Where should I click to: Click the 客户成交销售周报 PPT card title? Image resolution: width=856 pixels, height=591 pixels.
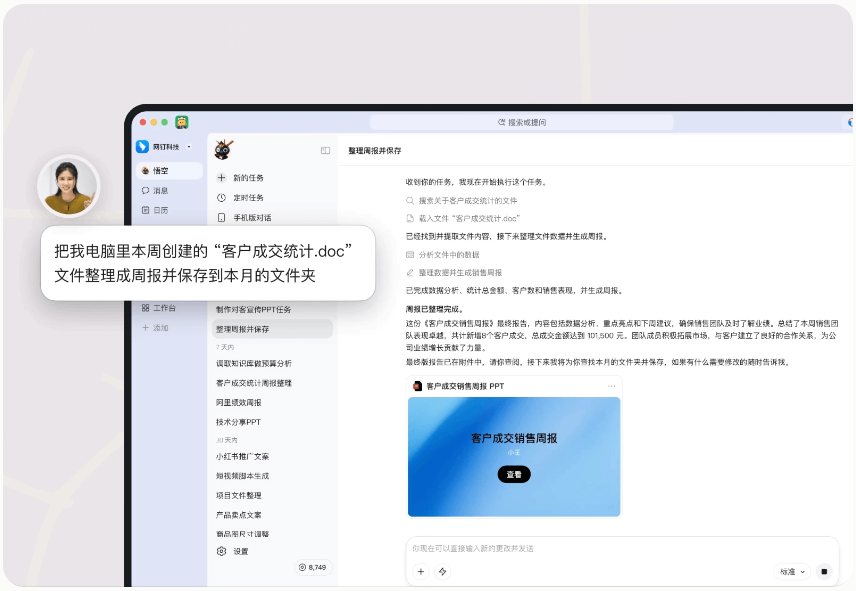pos(465,386)
